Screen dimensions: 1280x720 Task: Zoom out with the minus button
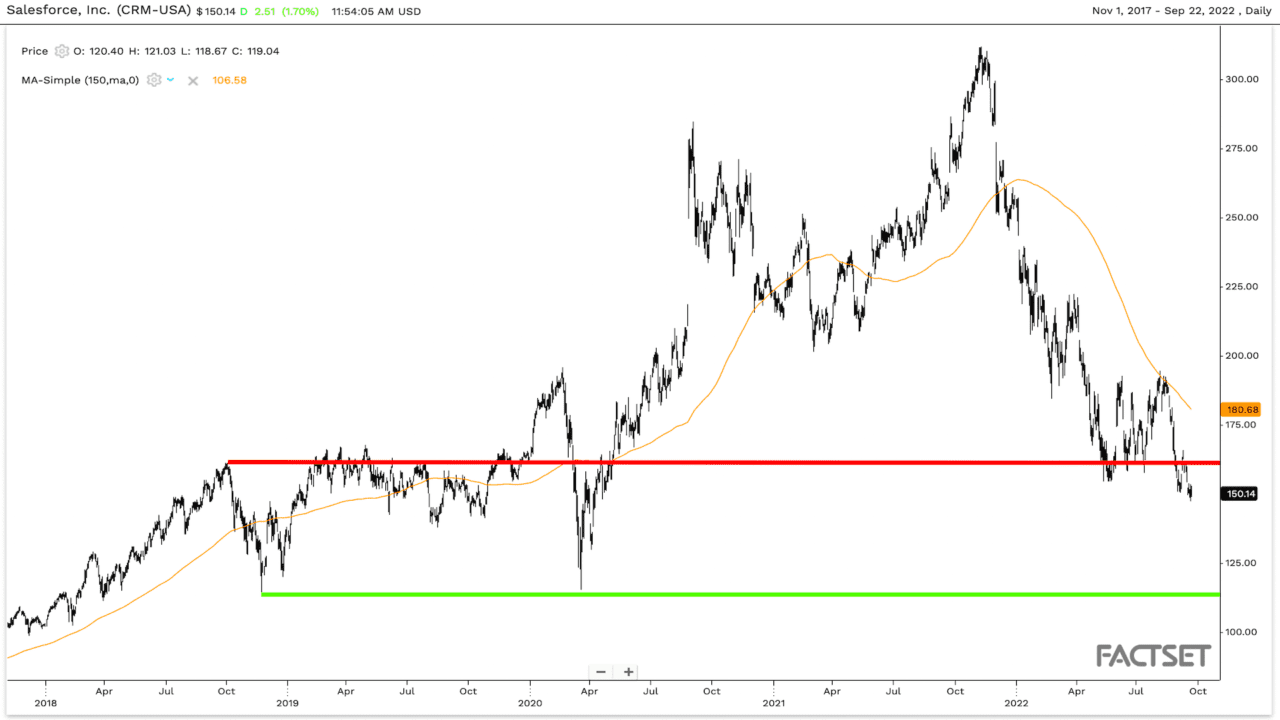pos(601,672)
